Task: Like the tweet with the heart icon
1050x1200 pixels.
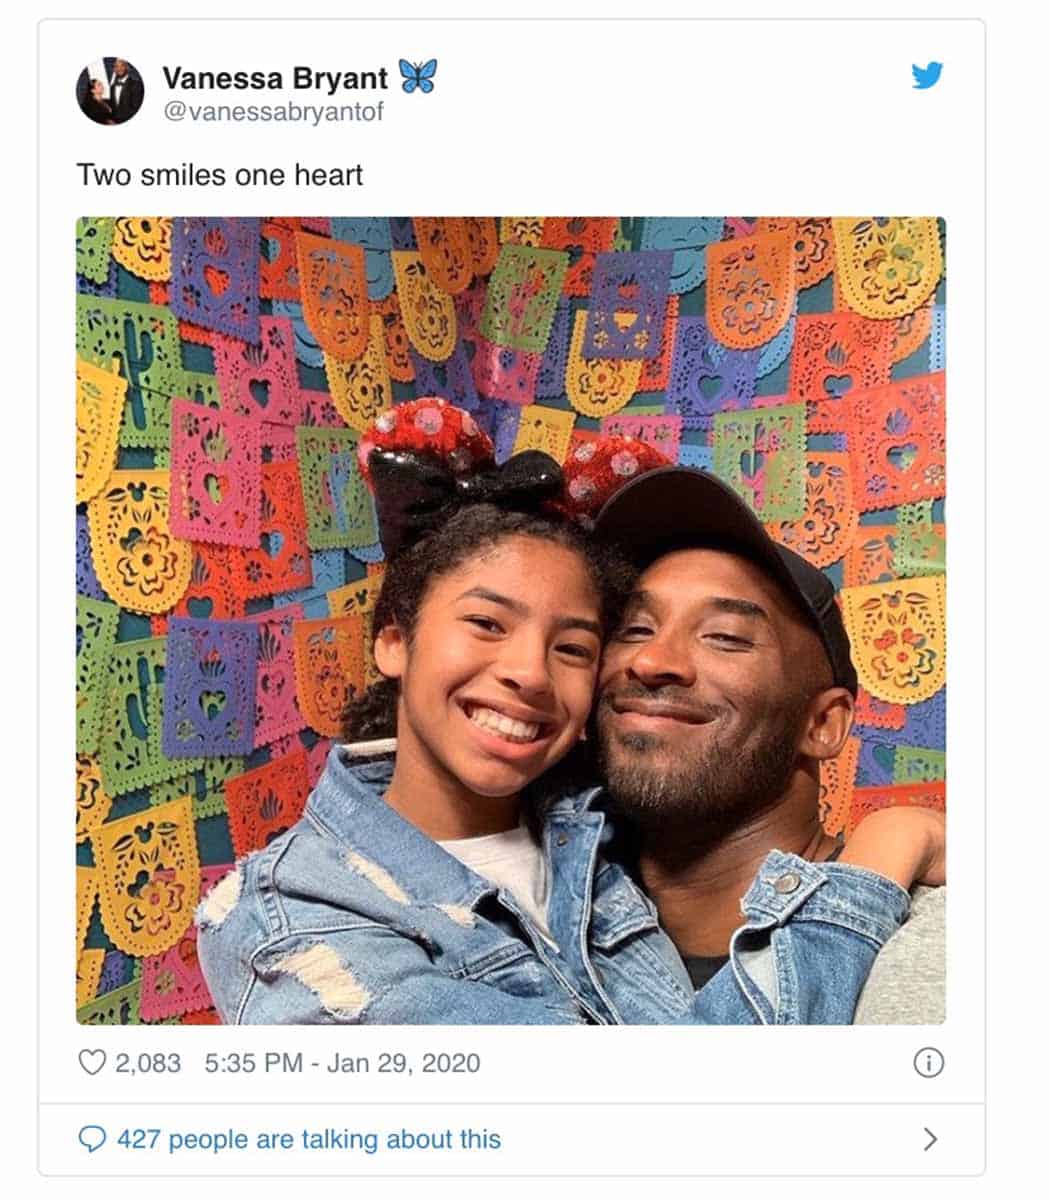Action: click(91, 1062)
